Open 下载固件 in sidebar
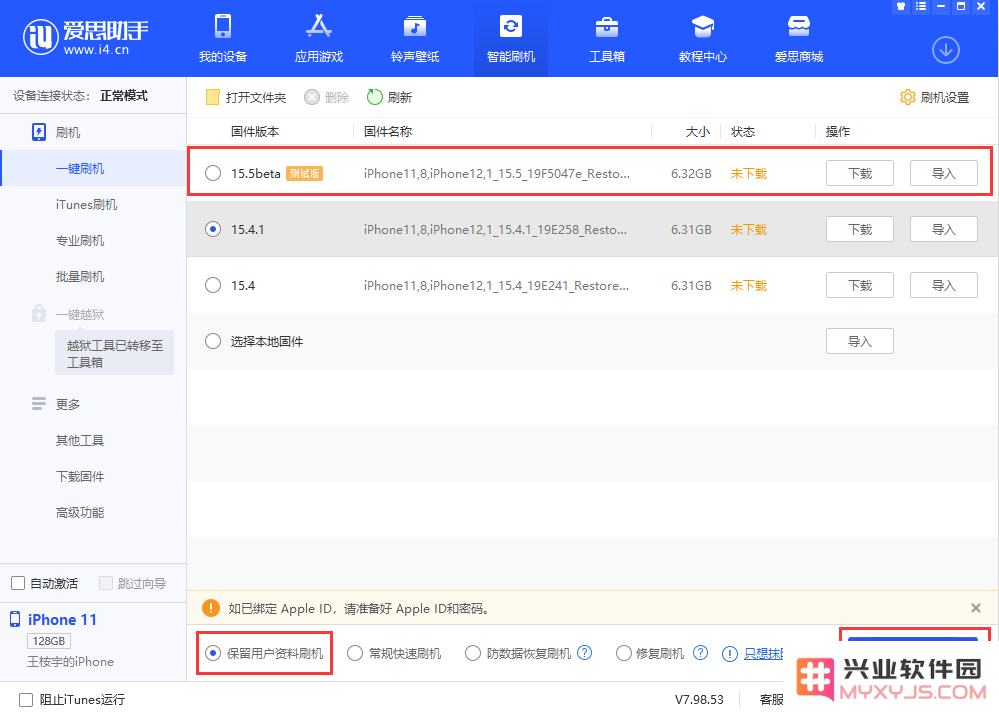The width and height of the screenshot is (999, 716). (80, 476)
